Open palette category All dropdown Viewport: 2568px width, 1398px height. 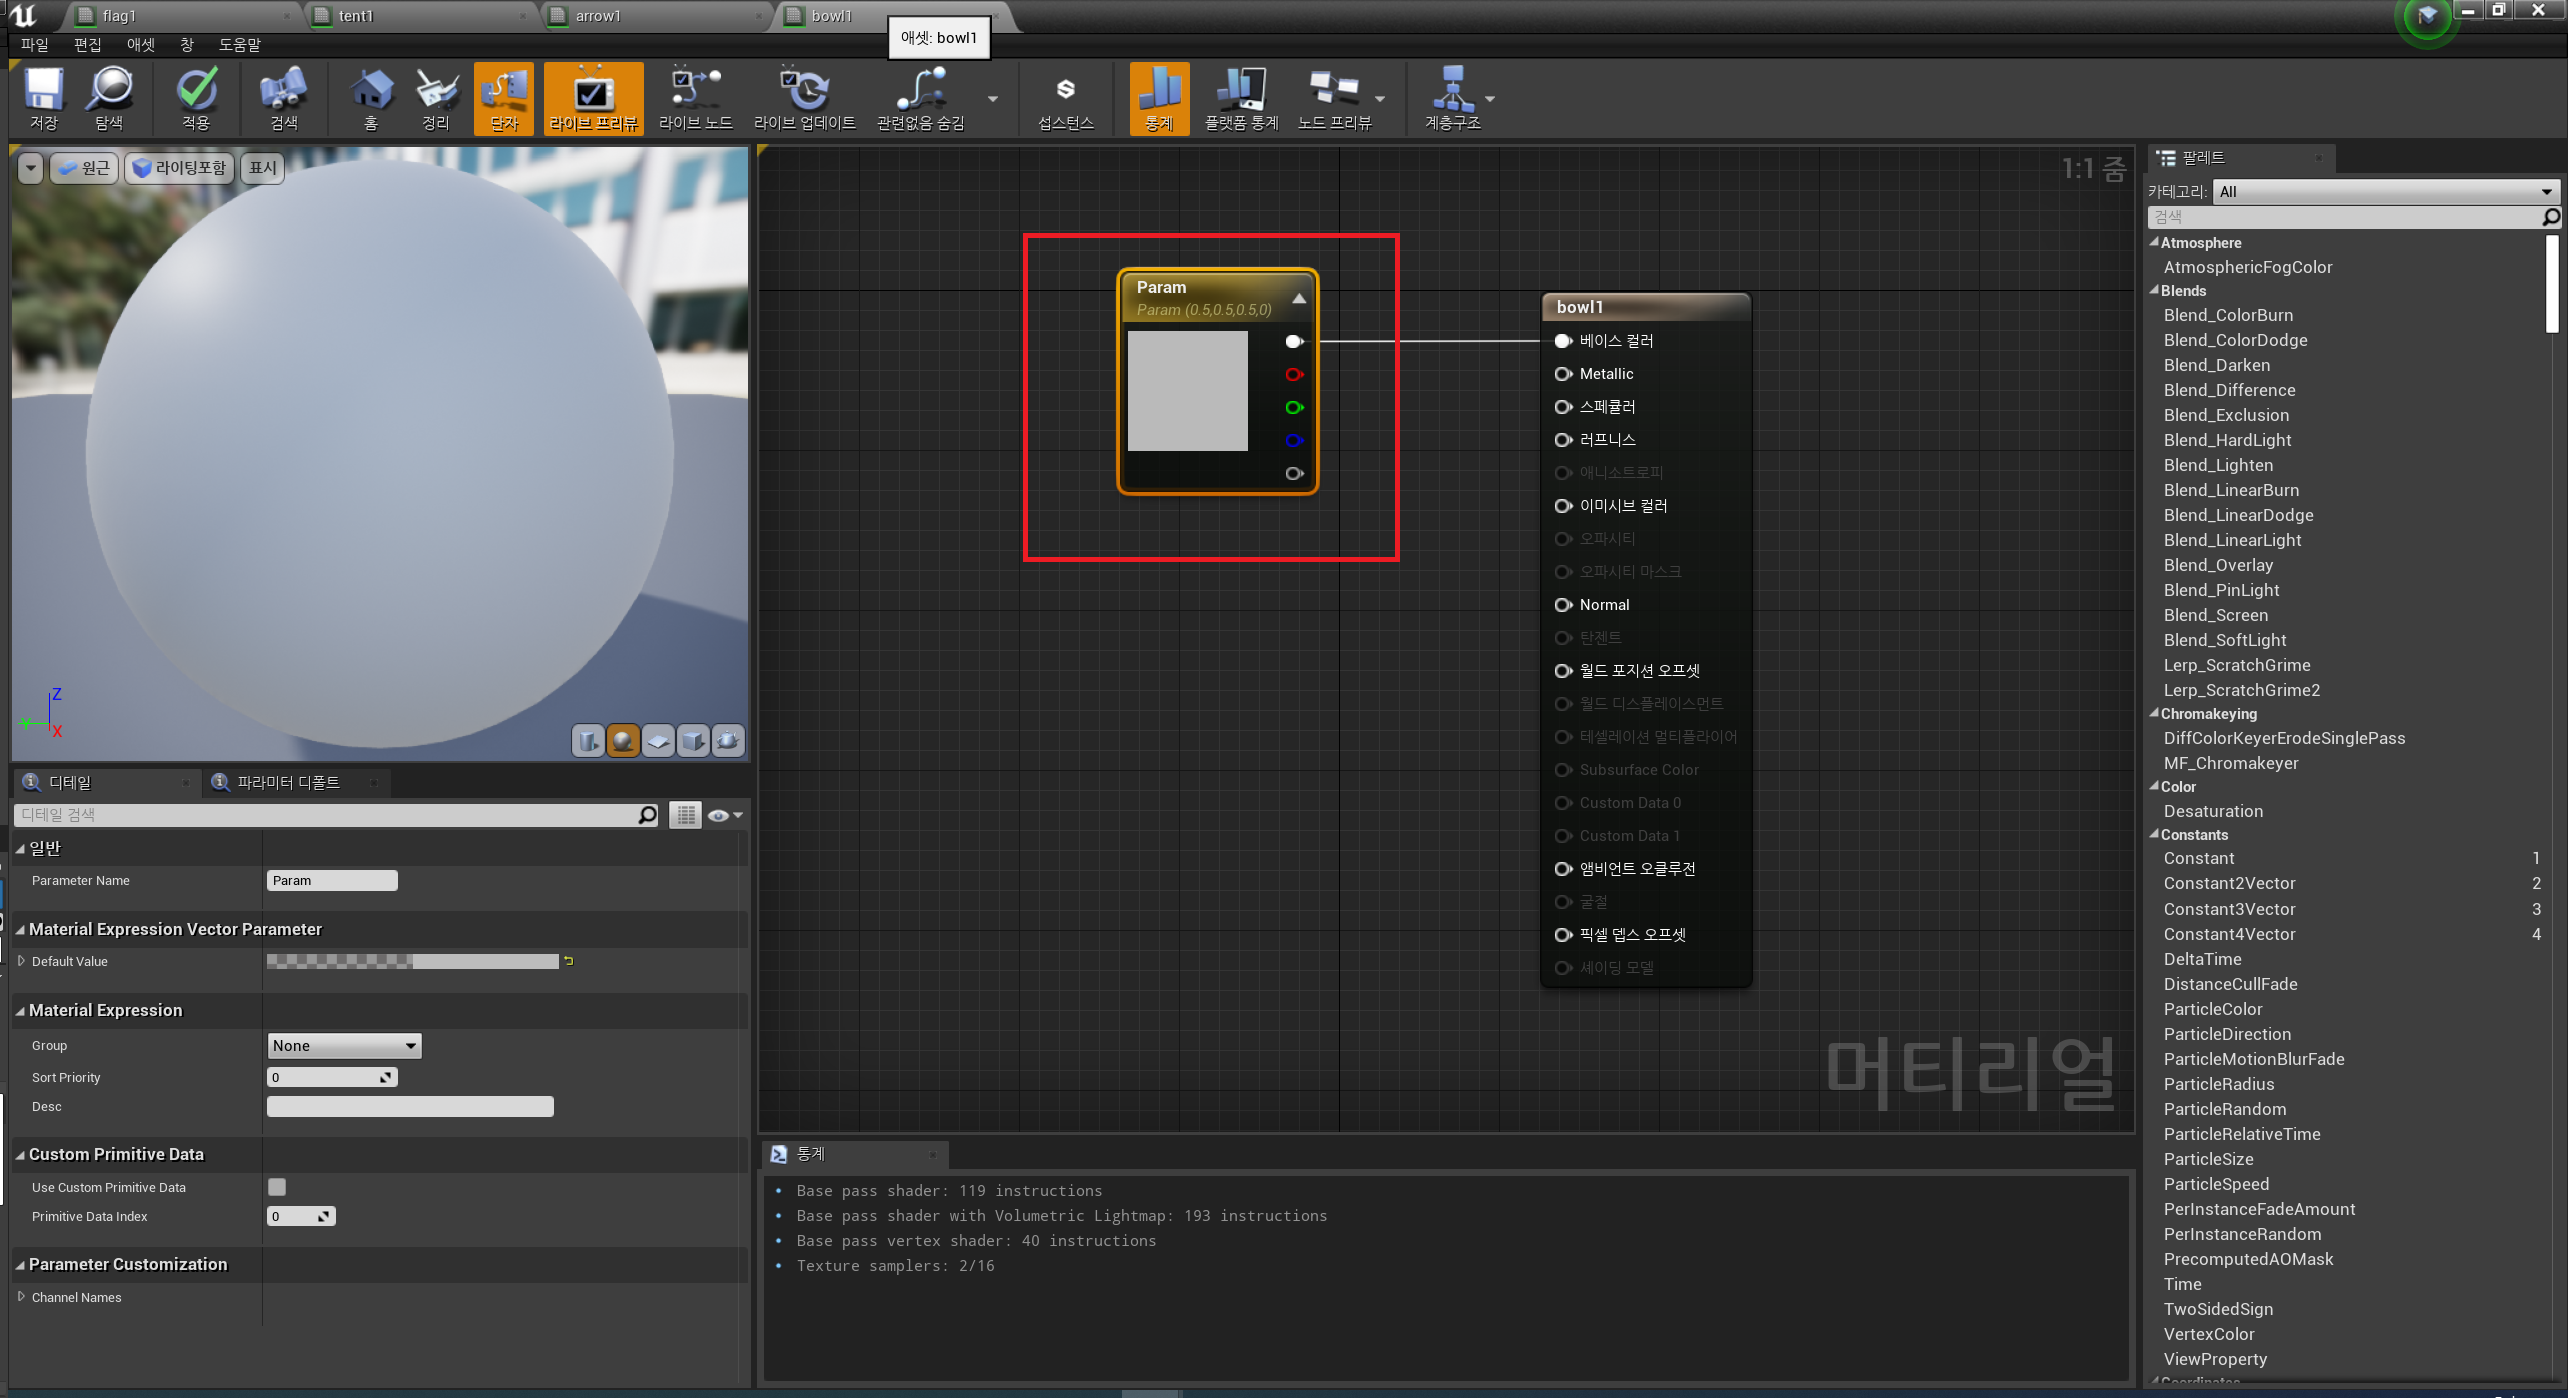point(2384,191)
